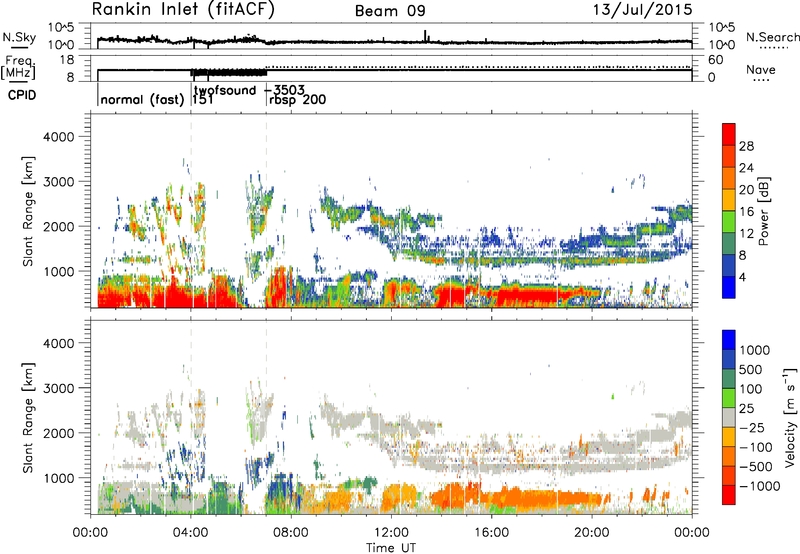The width and height of the screenshot is (800, 554).
Task: Click the "2000" tick of the velocity panel
Action: pyautogui.click(x=59, y=433)
